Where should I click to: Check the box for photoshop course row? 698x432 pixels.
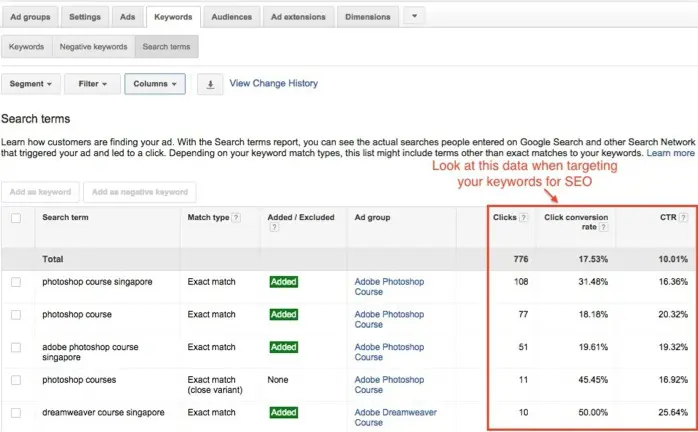click(16, 315)
